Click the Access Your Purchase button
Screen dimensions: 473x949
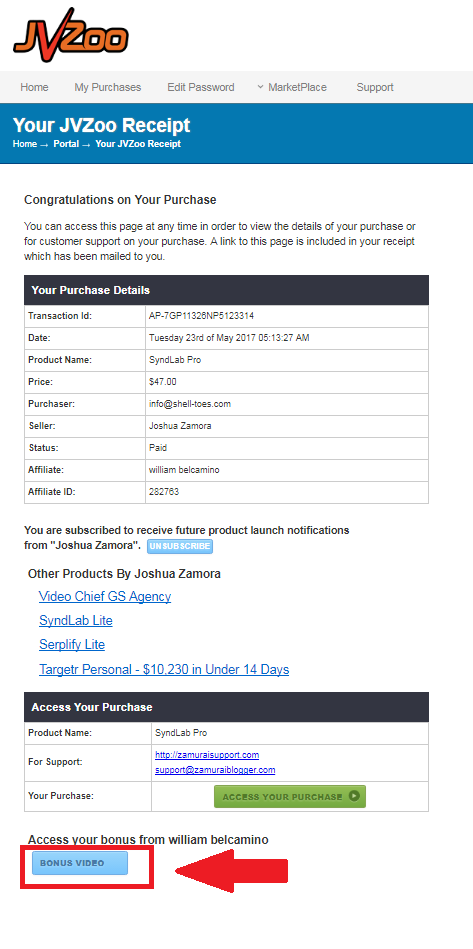(290, 796)
